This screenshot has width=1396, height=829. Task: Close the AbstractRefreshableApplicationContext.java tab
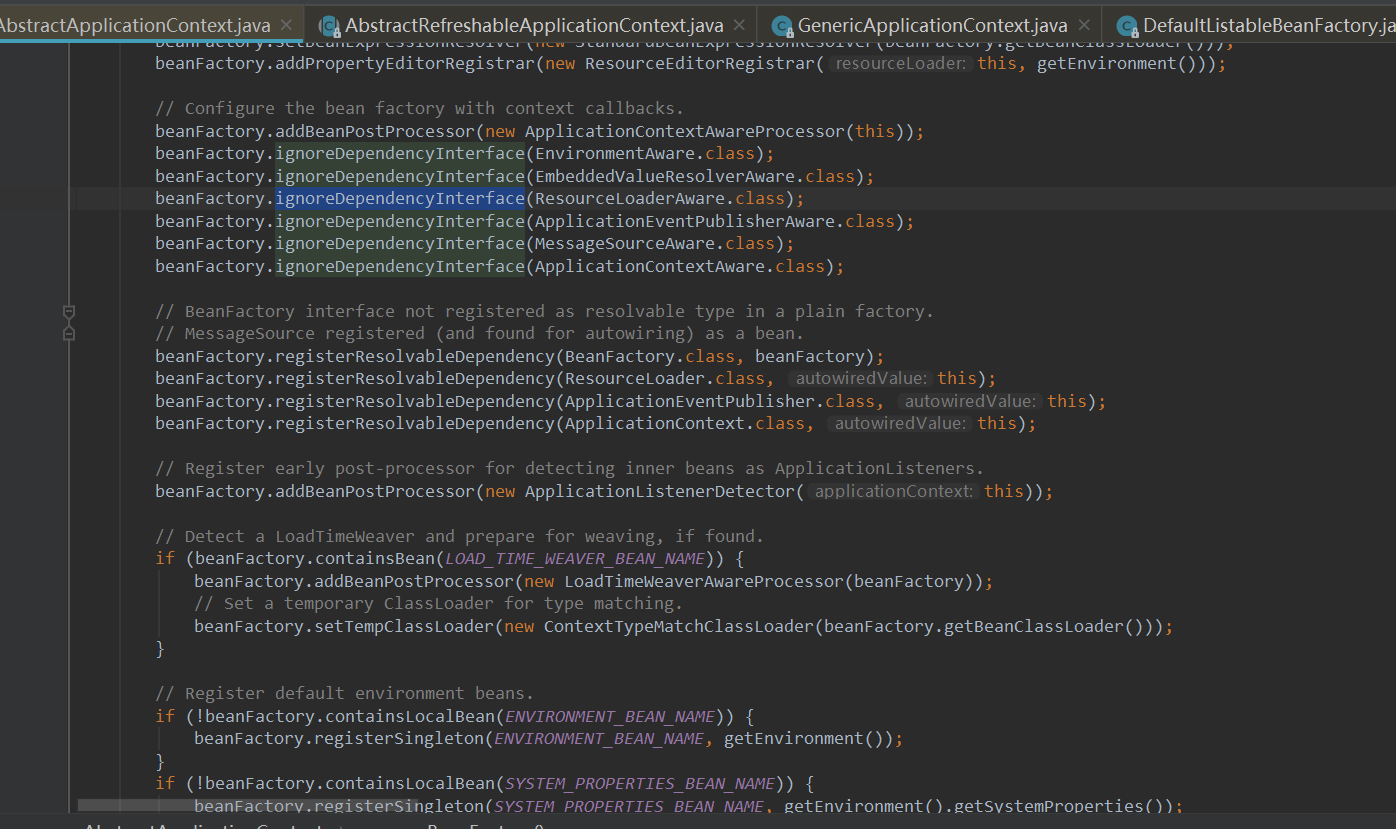(740, 25)
